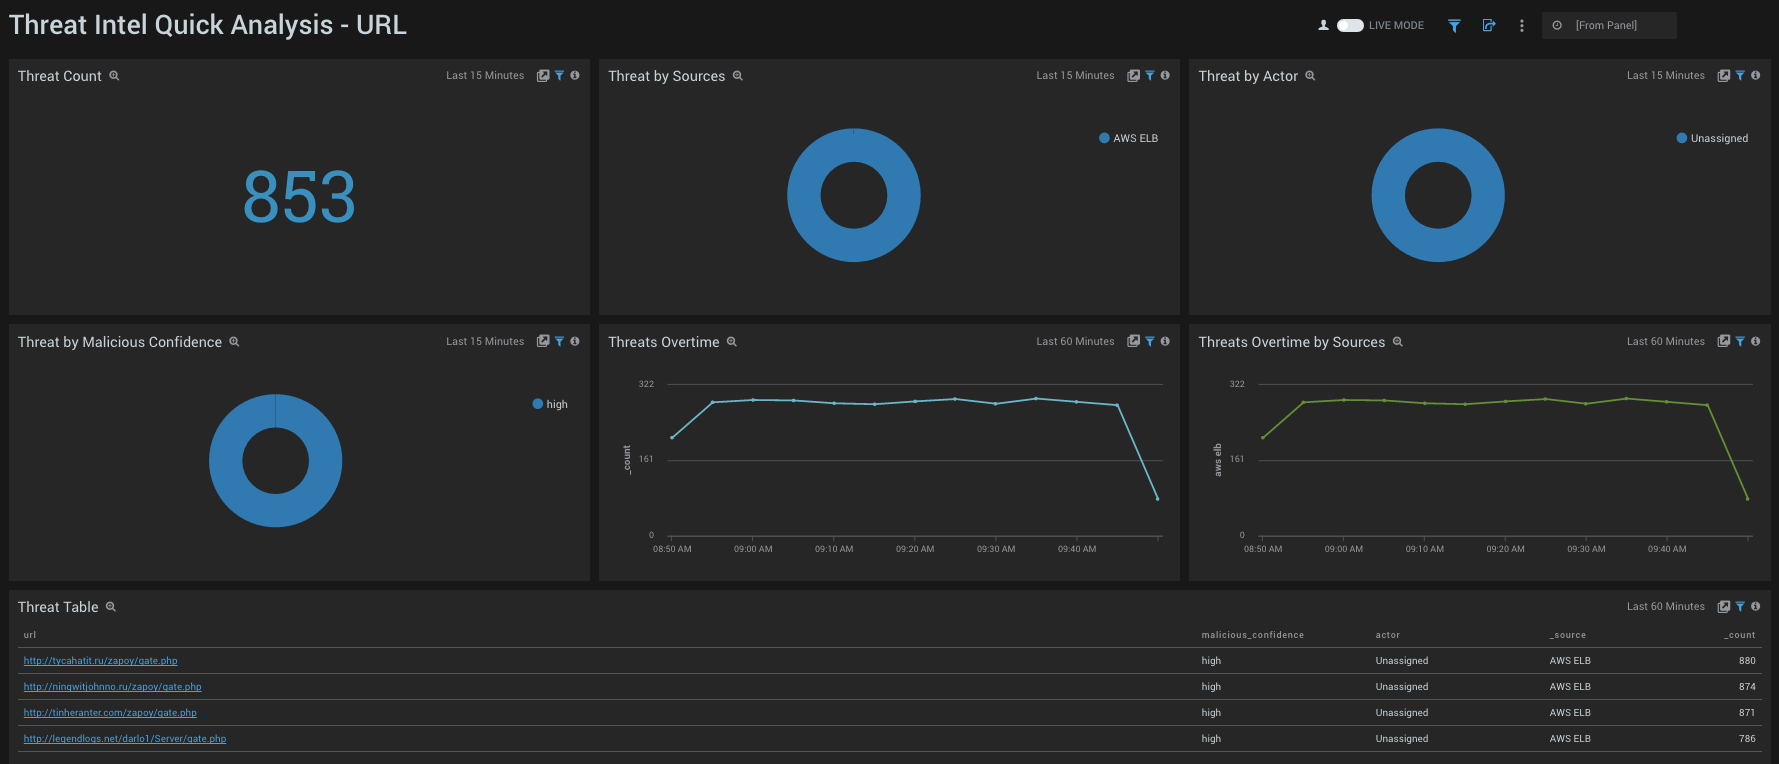1779x764 pixels.
Task: Show info for Threat by Malicious Confidence
Action: point(575,342)
